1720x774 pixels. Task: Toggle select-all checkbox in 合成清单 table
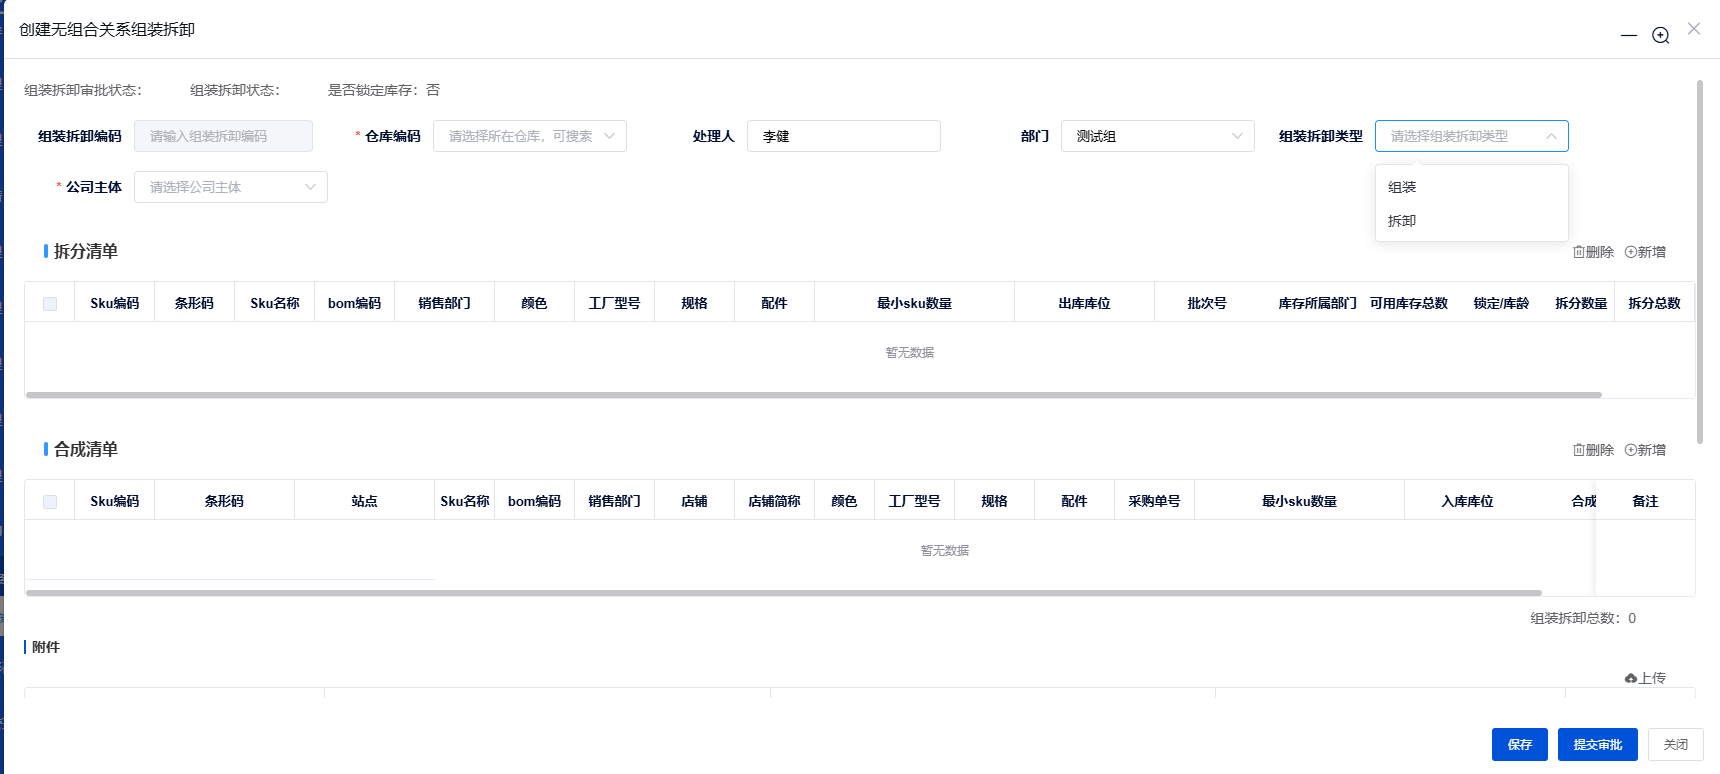(x=50, y=501)
